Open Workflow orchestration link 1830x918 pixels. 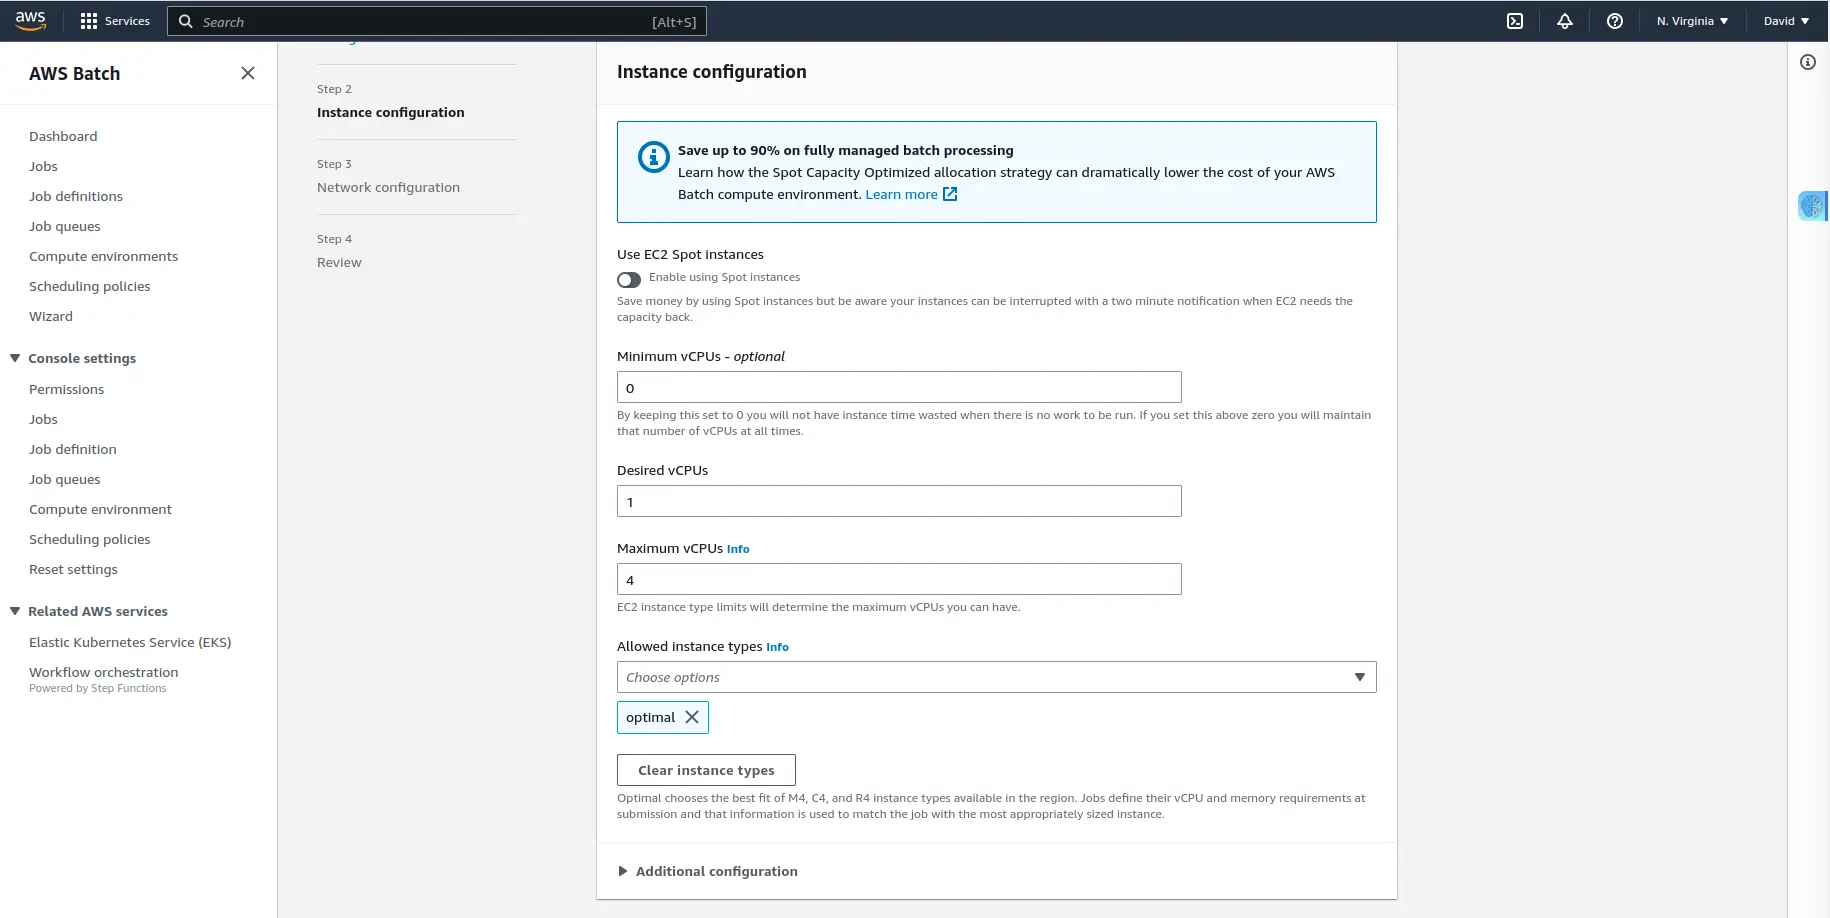104,672
